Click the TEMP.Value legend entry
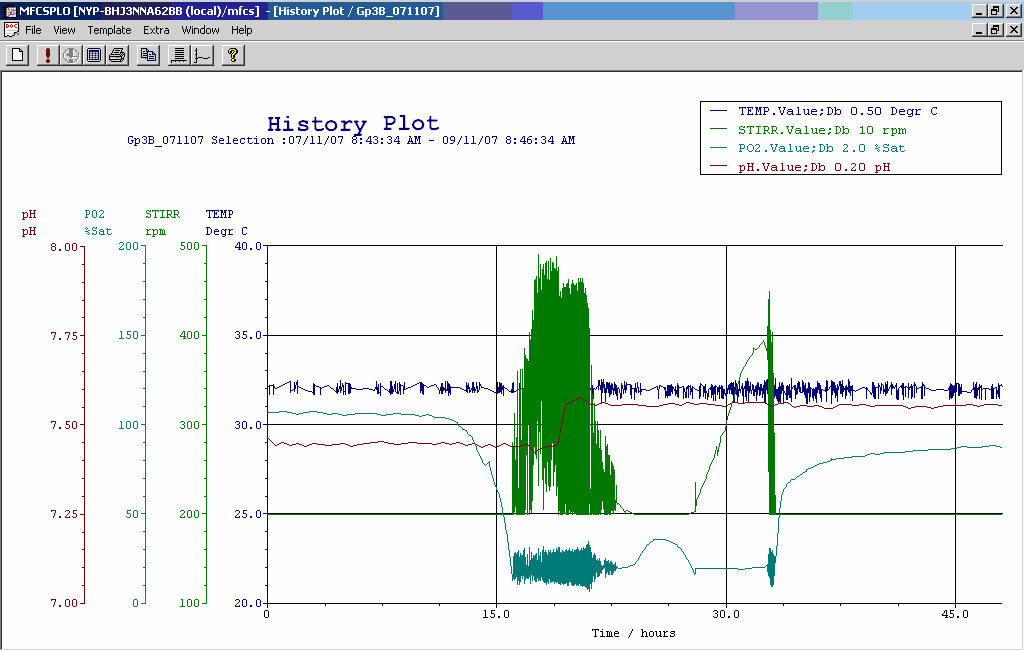Screen dimensions: 1024x650 tap(837, 112)
